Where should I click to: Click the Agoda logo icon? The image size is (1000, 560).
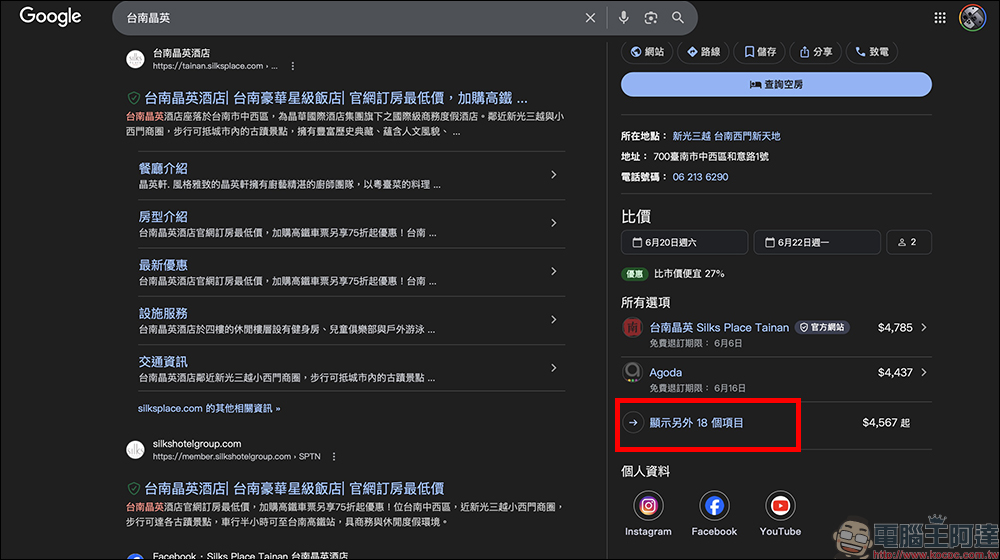632,372
